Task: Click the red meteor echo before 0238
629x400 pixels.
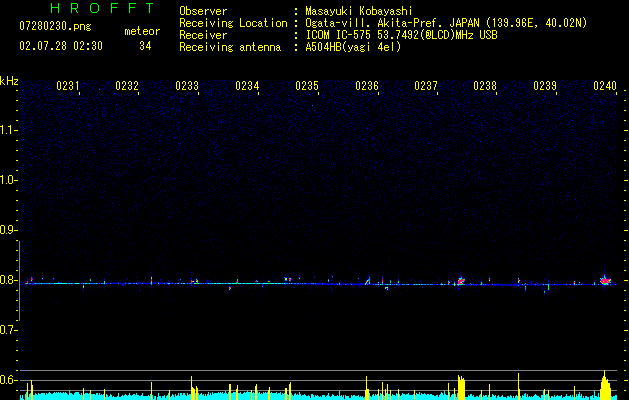Action: click(461, 281)
